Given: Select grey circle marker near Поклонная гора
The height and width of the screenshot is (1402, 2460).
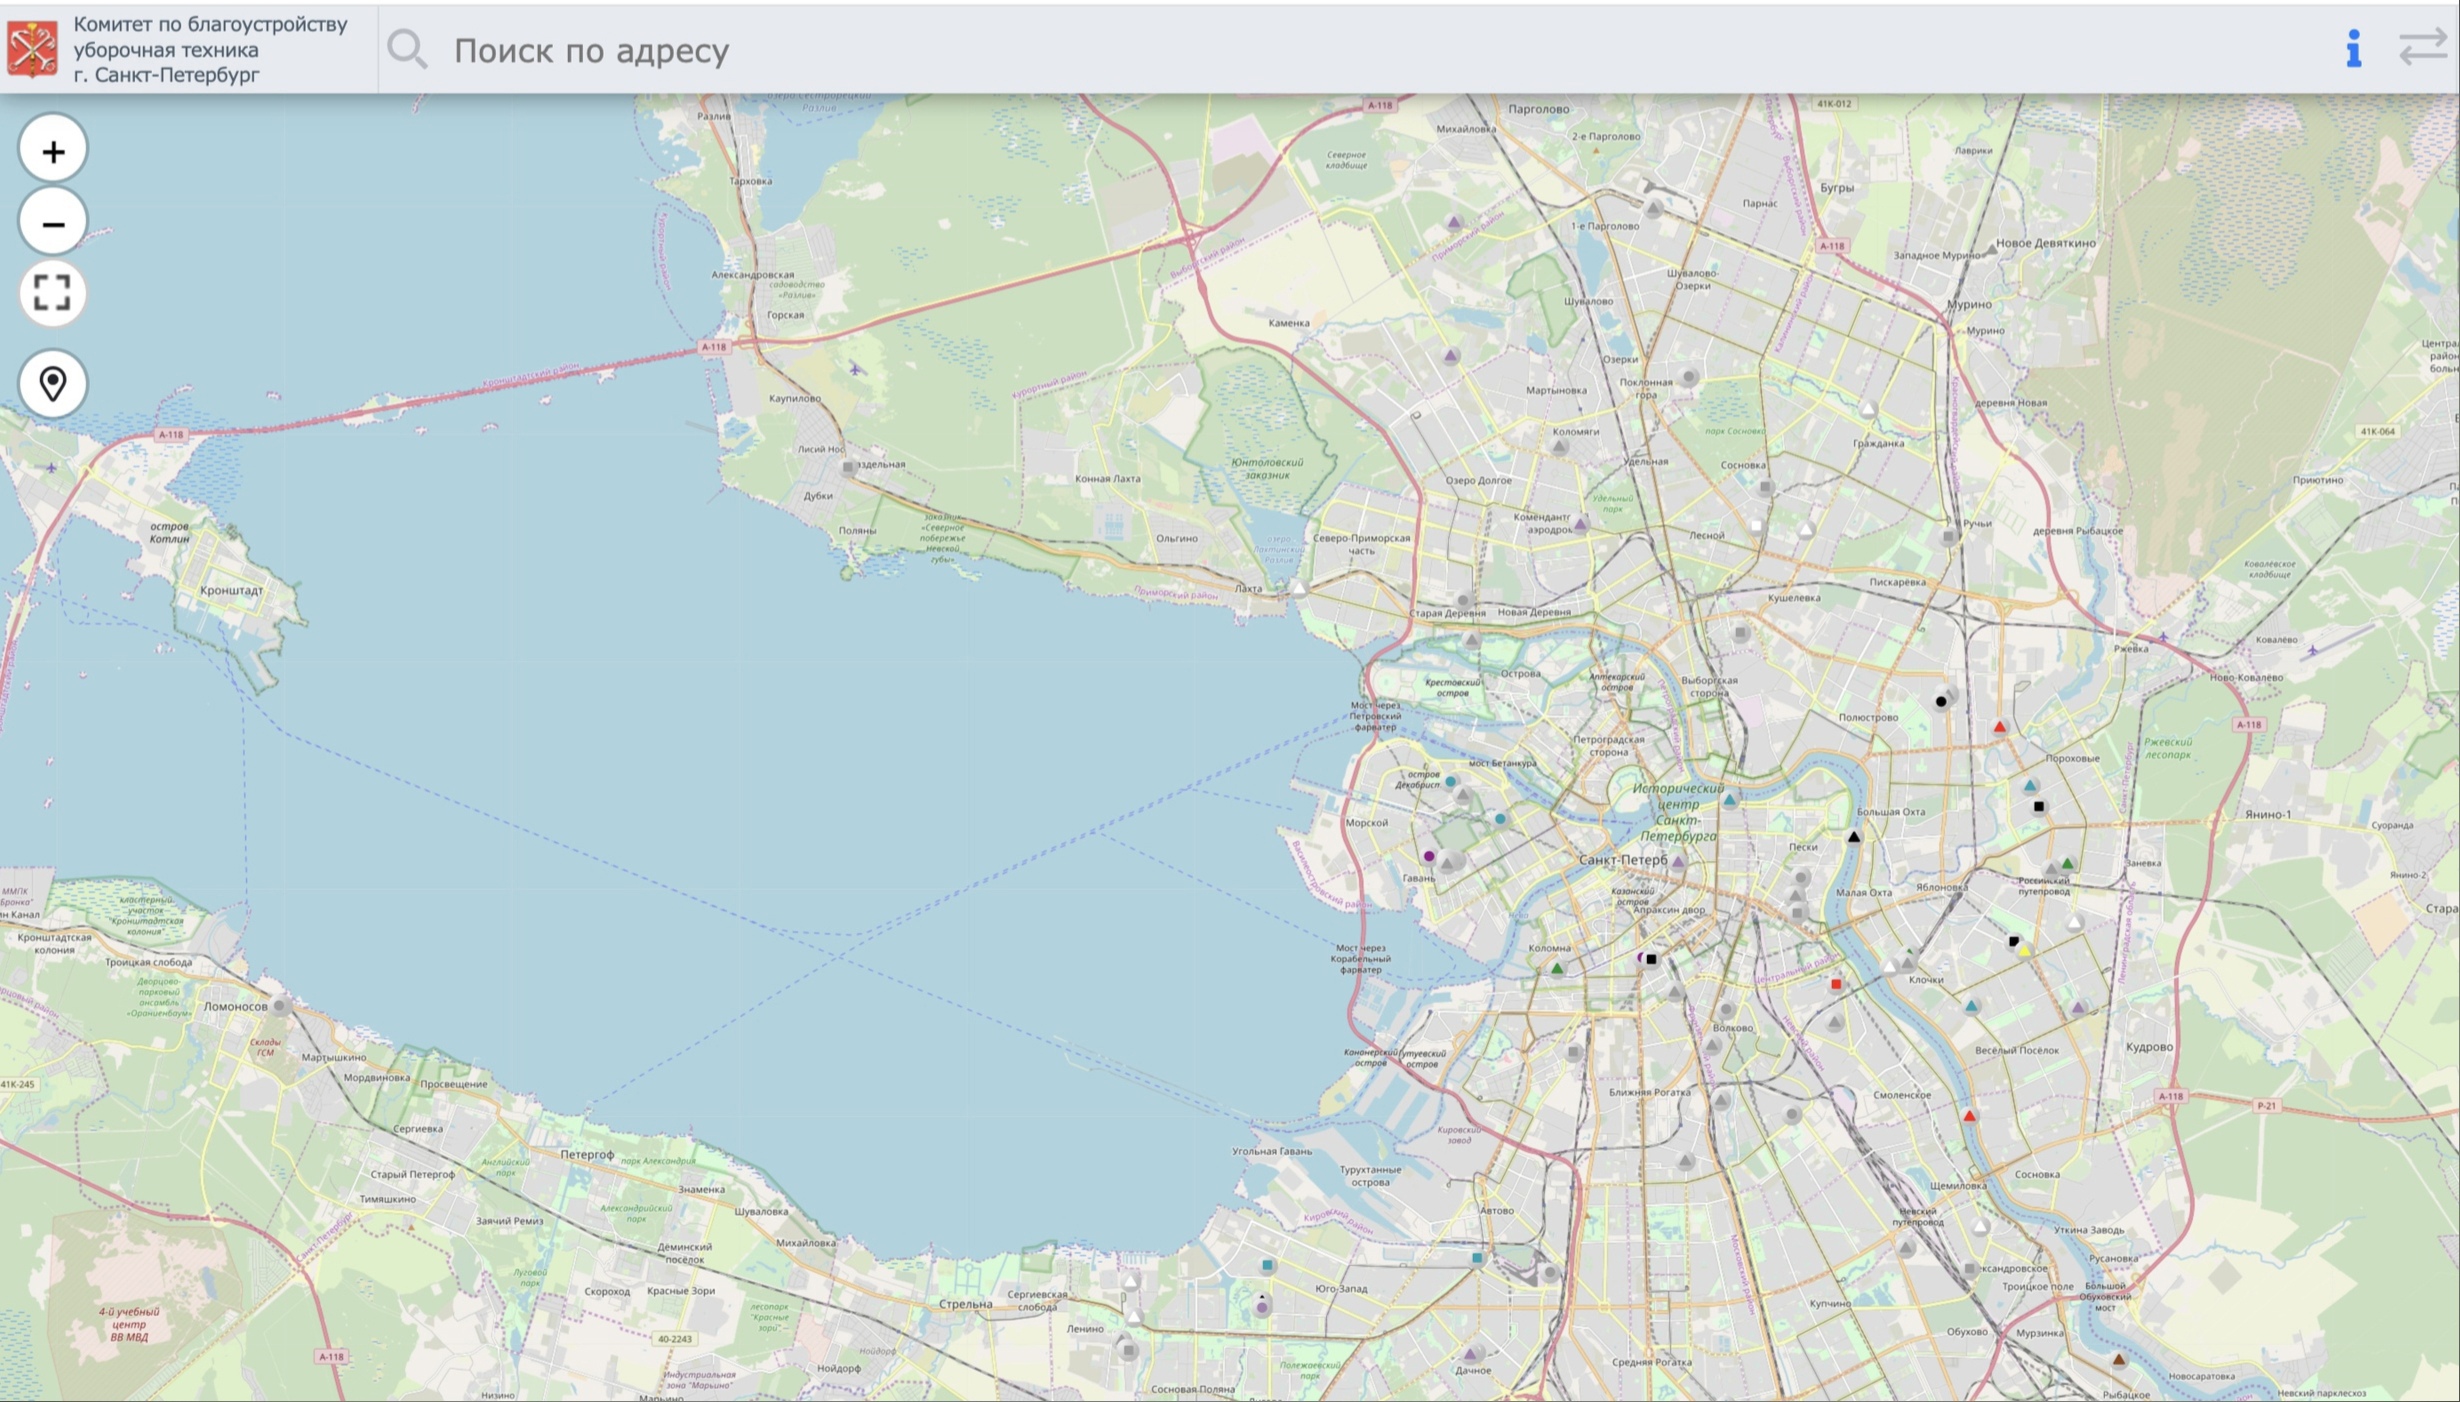Looking at the screenshot, I should click(x=1689, y=377).
